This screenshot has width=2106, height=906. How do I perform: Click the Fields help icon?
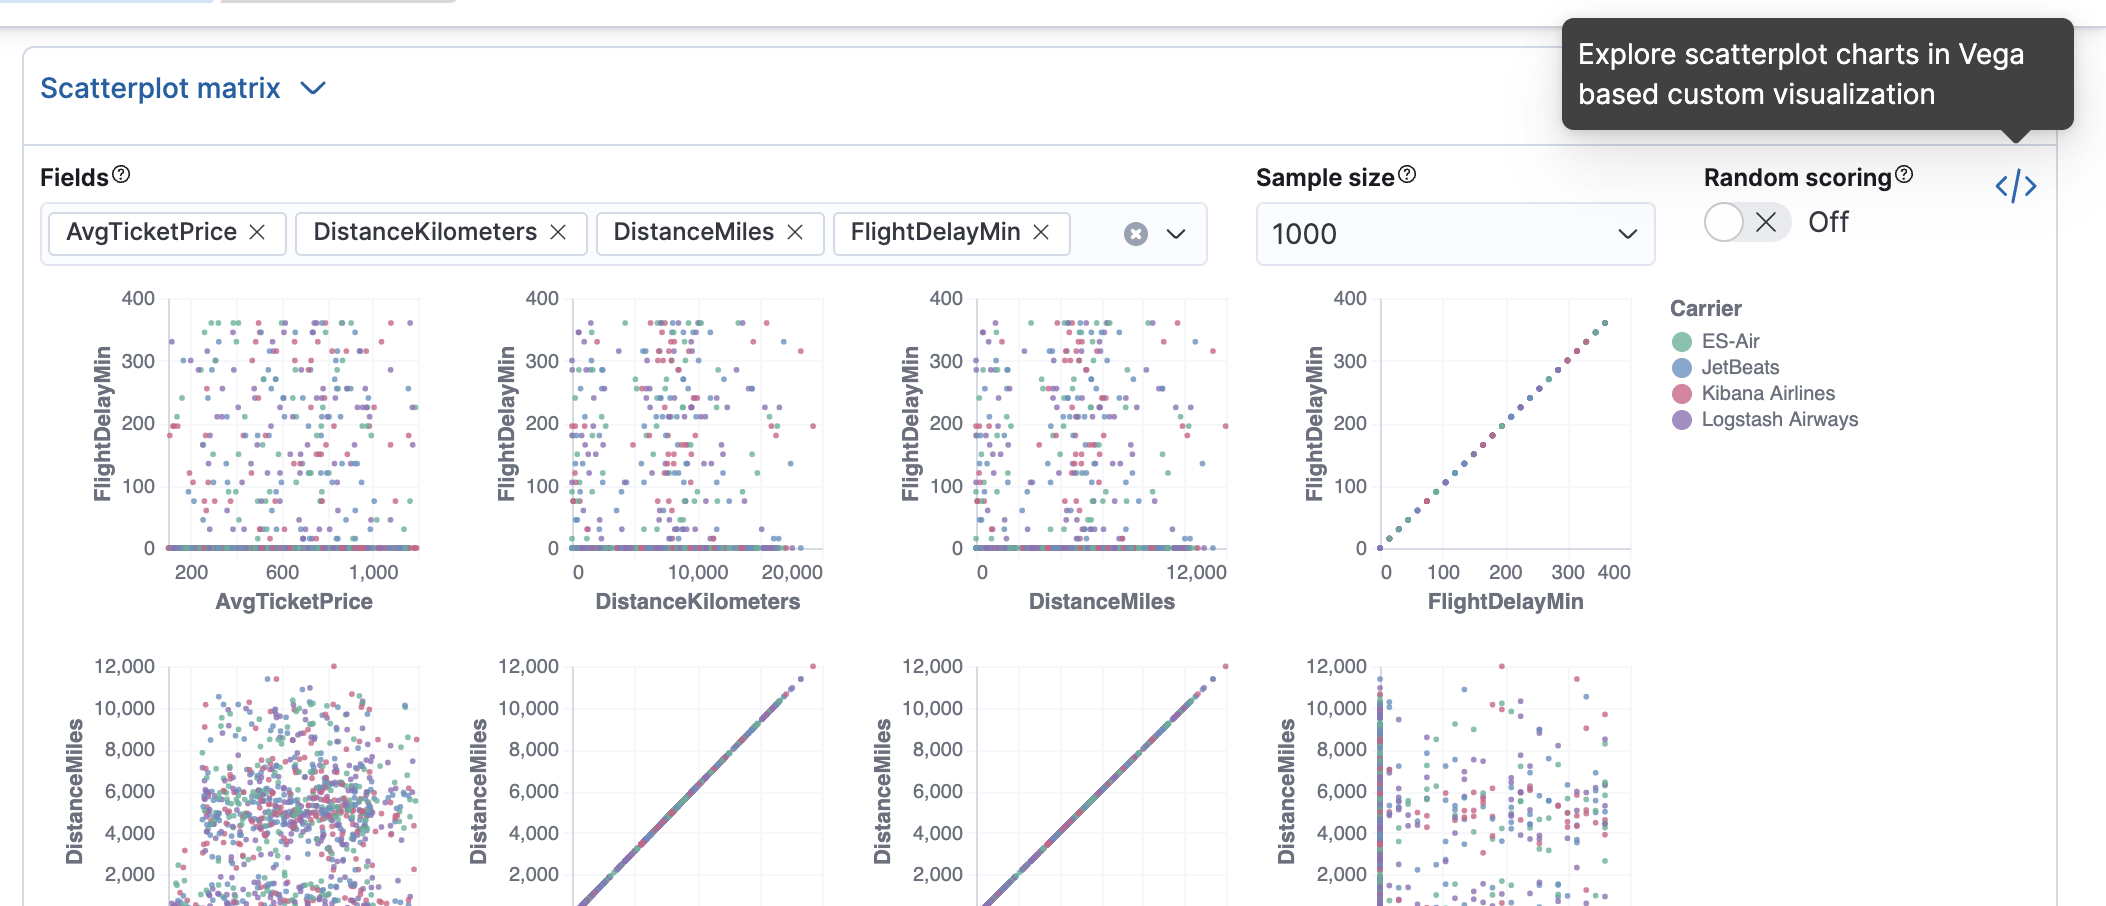122,175
